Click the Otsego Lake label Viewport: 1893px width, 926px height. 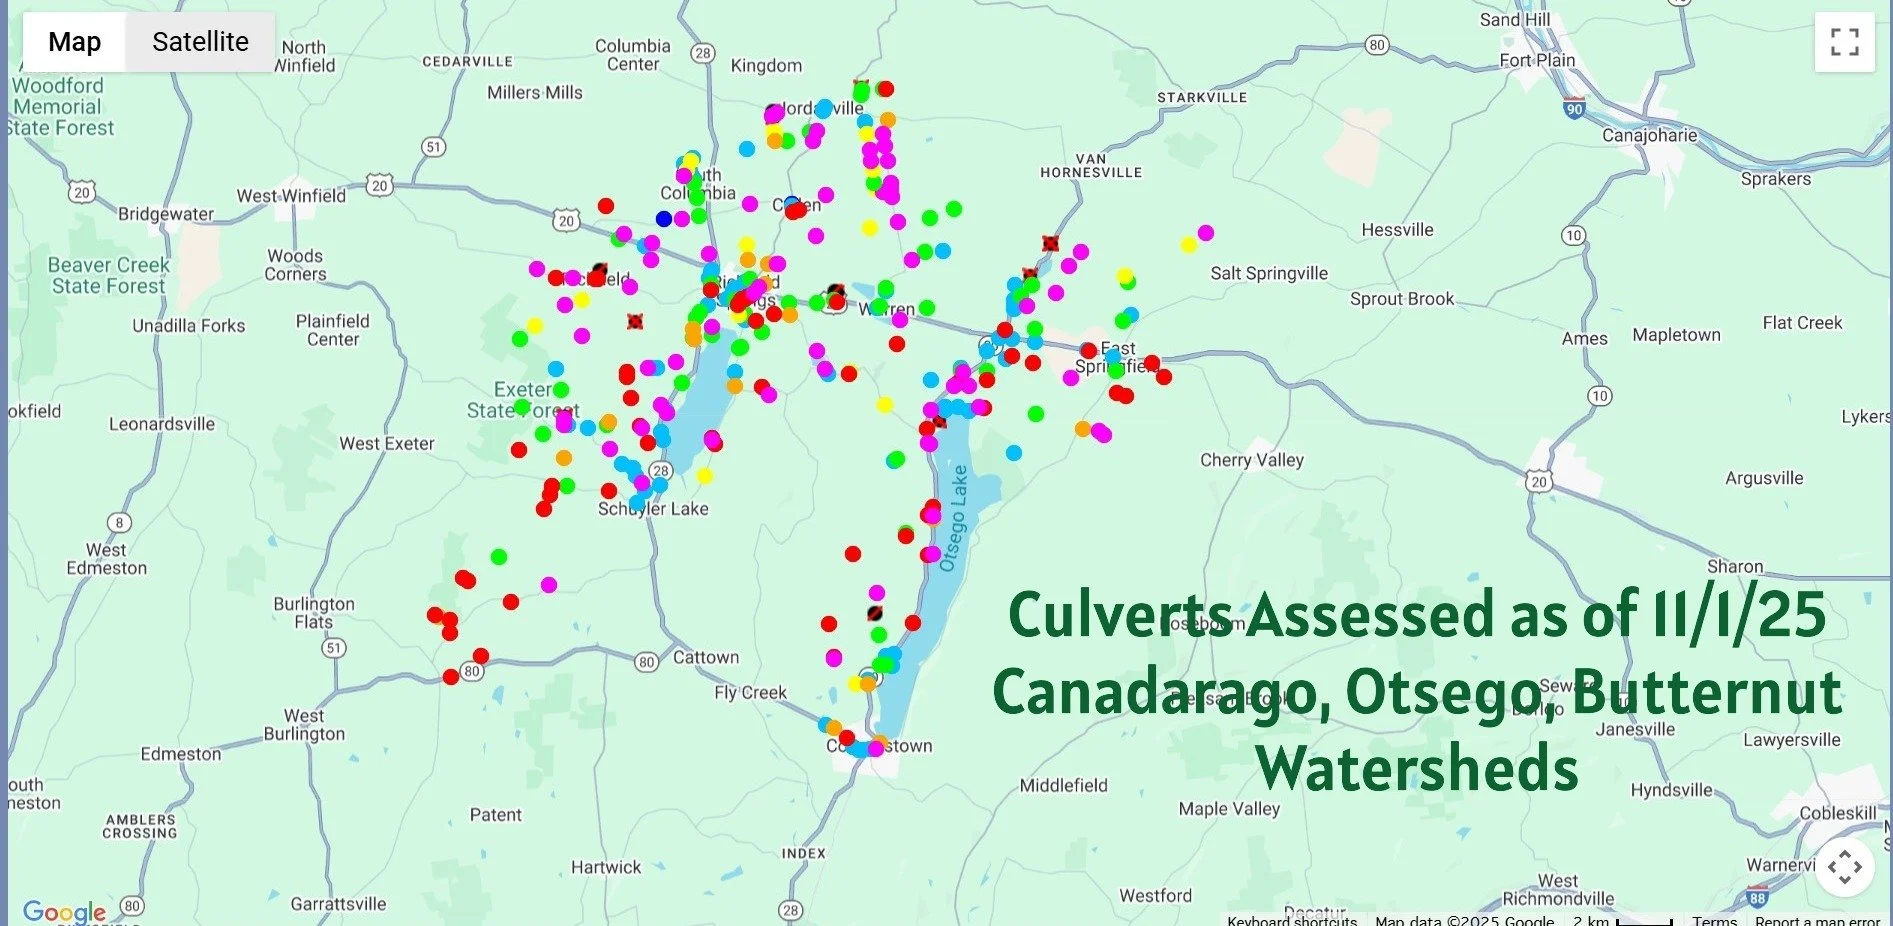click(x=955, y=518)
